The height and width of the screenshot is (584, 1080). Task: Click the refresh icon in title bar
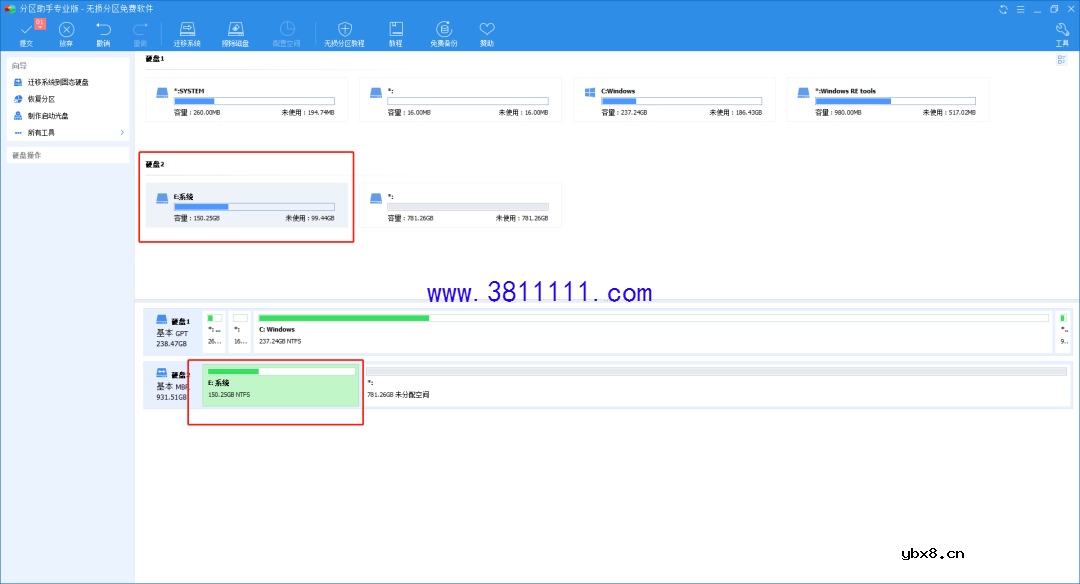(1003, 8)
